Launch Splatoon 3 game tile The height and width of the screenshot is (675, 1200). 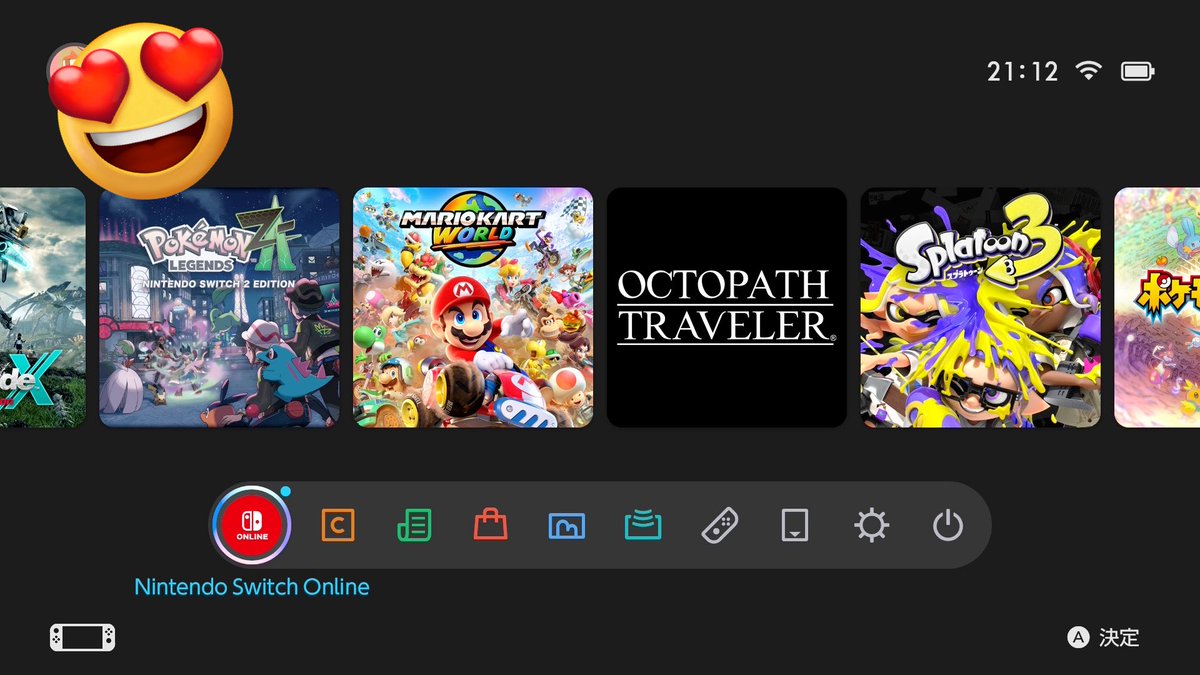(981, 307)
